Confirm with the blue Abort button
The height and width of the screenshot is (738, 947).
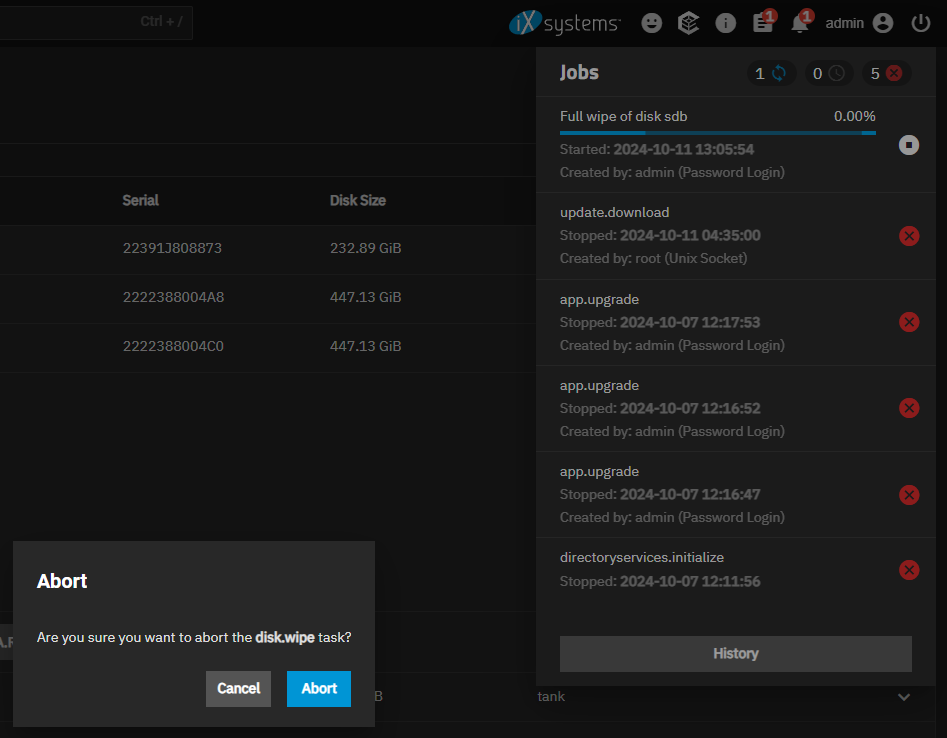click(319, 689)
